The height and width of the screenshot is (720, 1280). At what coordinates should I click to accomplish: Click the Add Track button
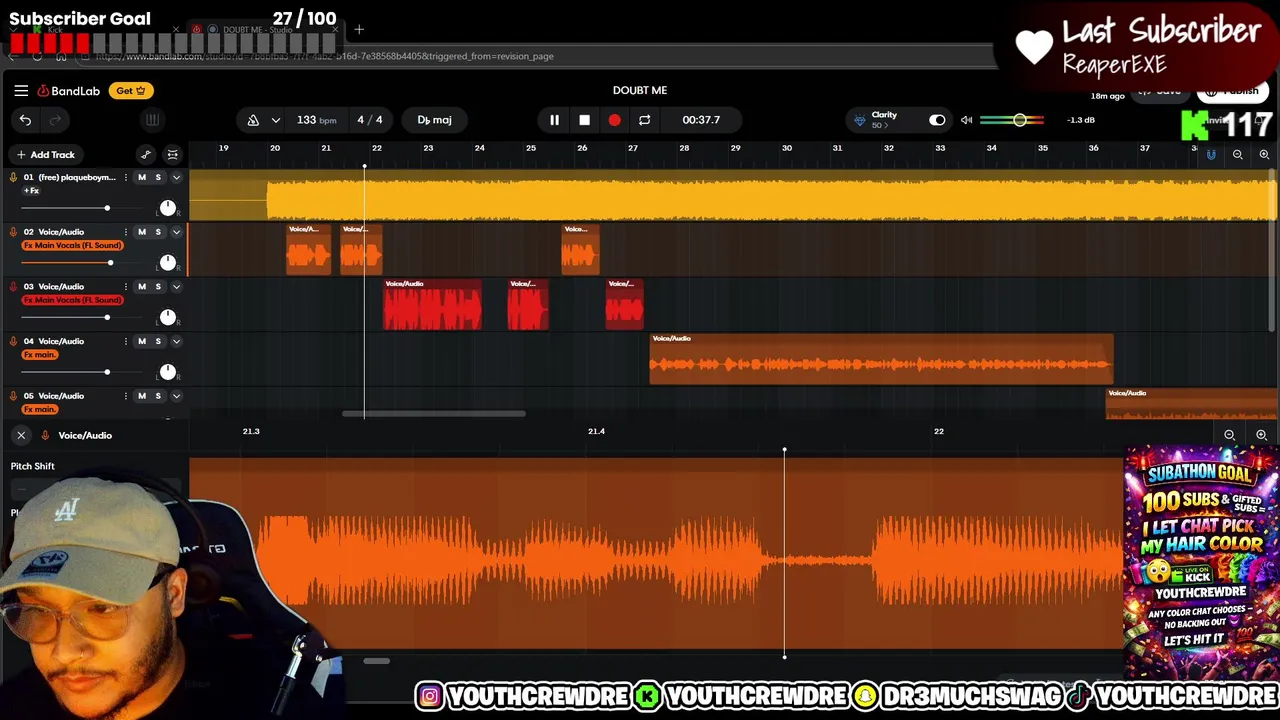(x=45, y=155)
